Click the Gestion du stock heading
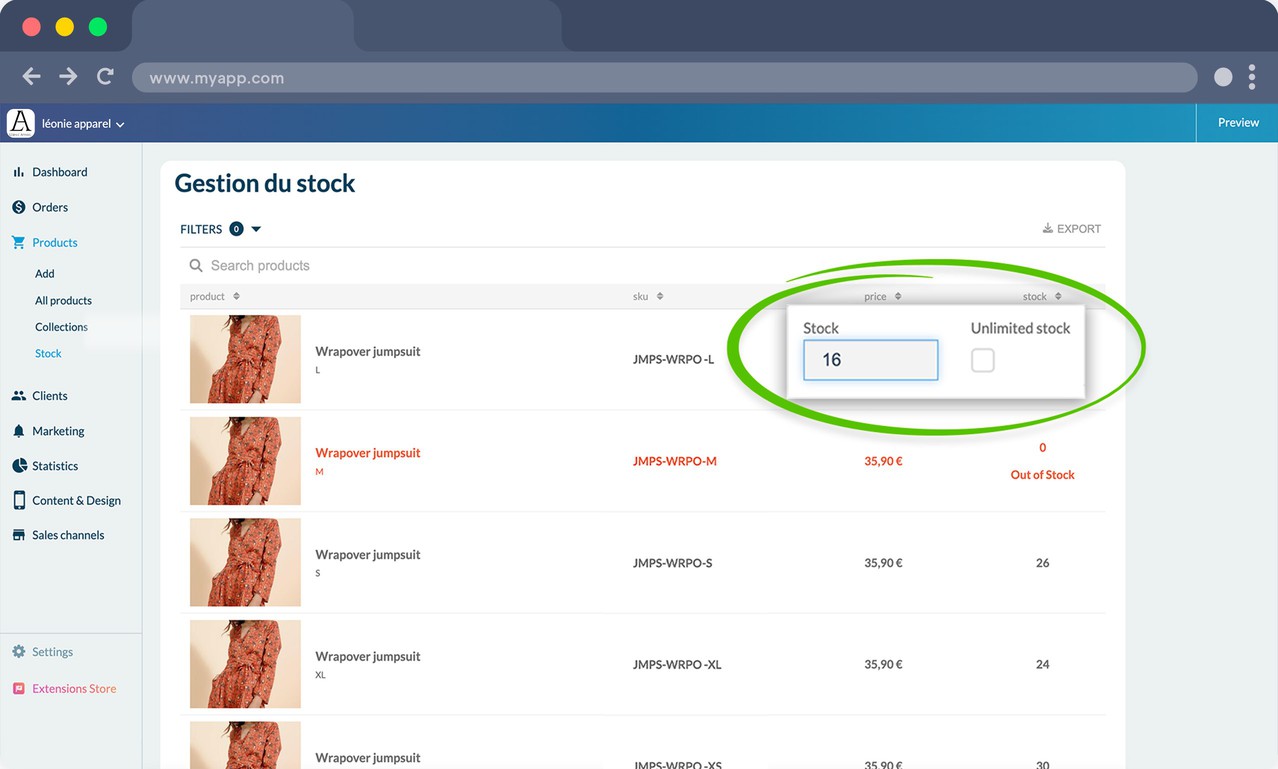 pyautogui.click(x=265, y=184)
